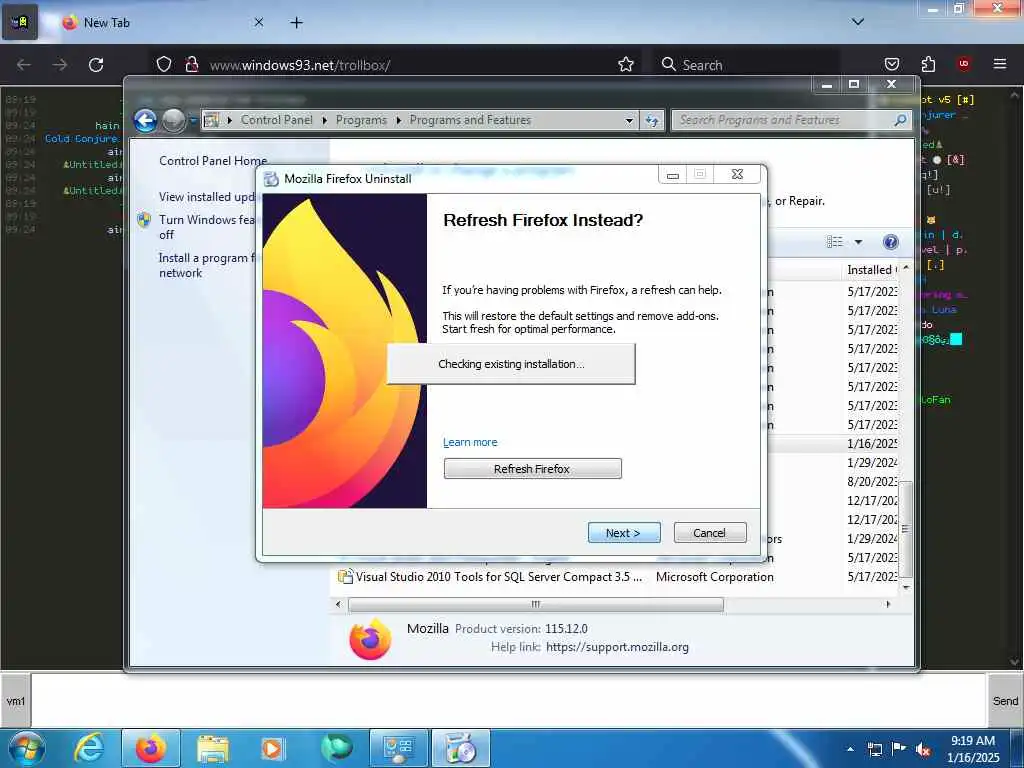Open Firefox's Extensions puzzle icon
The image size is (1024, 768).
click(x=928, y=64)
